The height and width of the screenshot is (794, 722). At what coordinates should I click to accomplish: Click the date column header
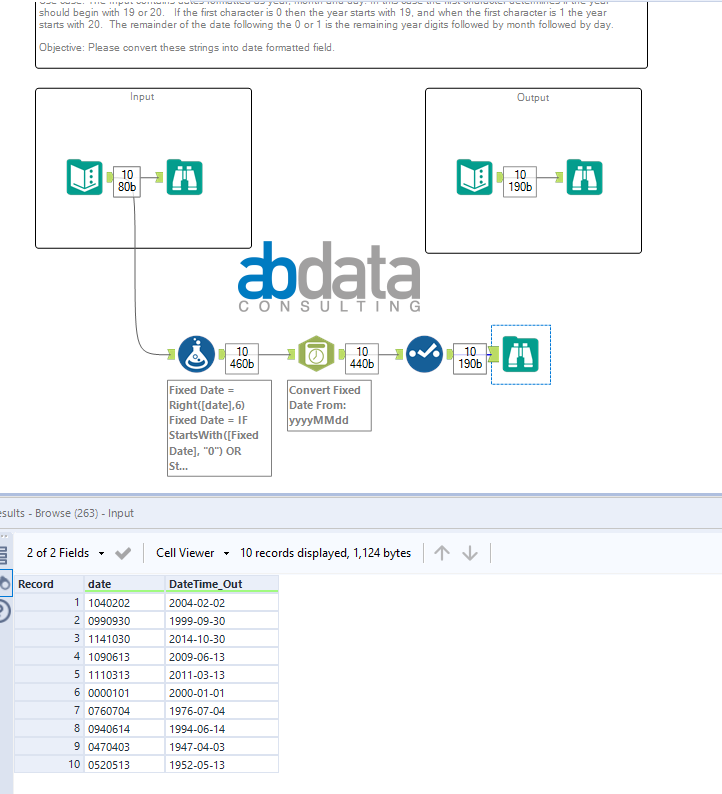point(125,584)
